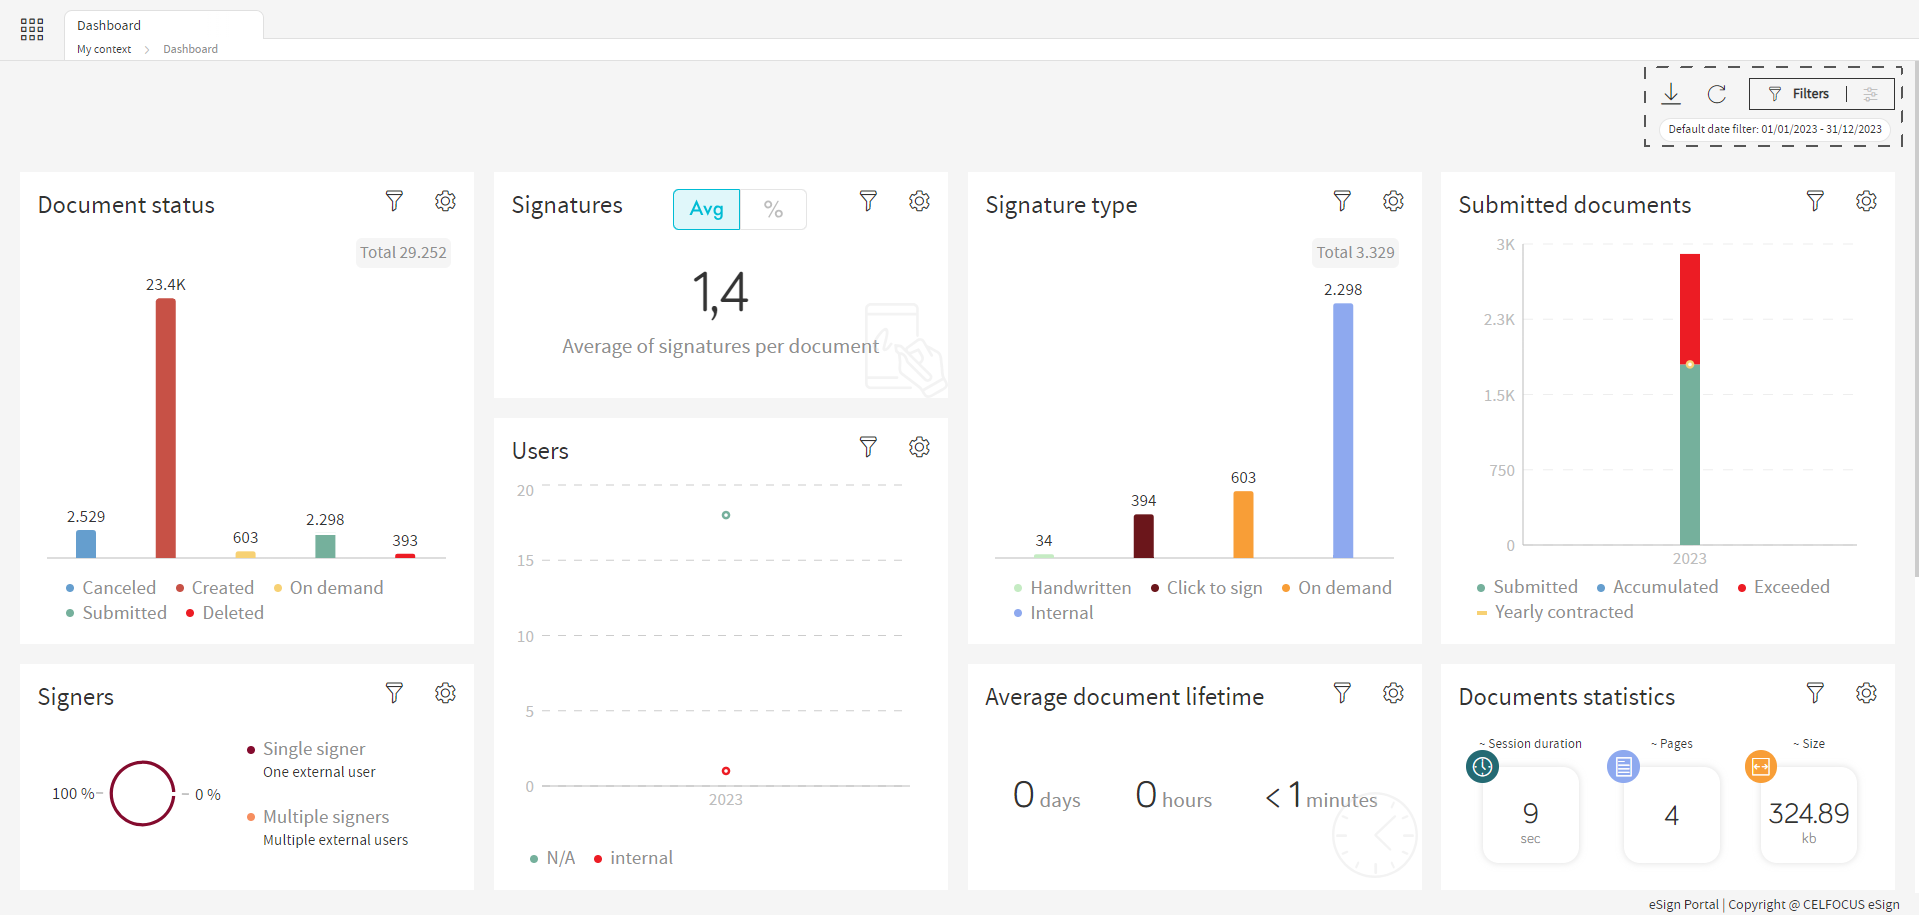This screenshot has width=1919, height=915.
Task: Toggle On demand legend in Signature type
Action: pos(1337,588)
